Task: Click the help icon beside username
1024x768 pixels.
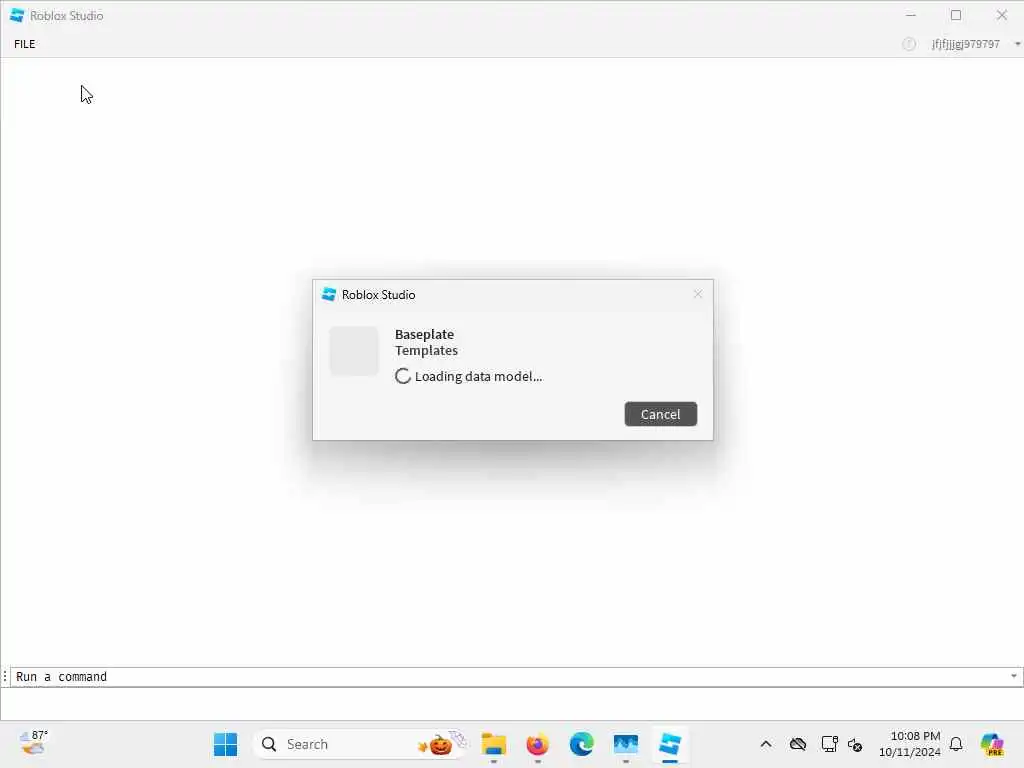Action: coord(908,44)
